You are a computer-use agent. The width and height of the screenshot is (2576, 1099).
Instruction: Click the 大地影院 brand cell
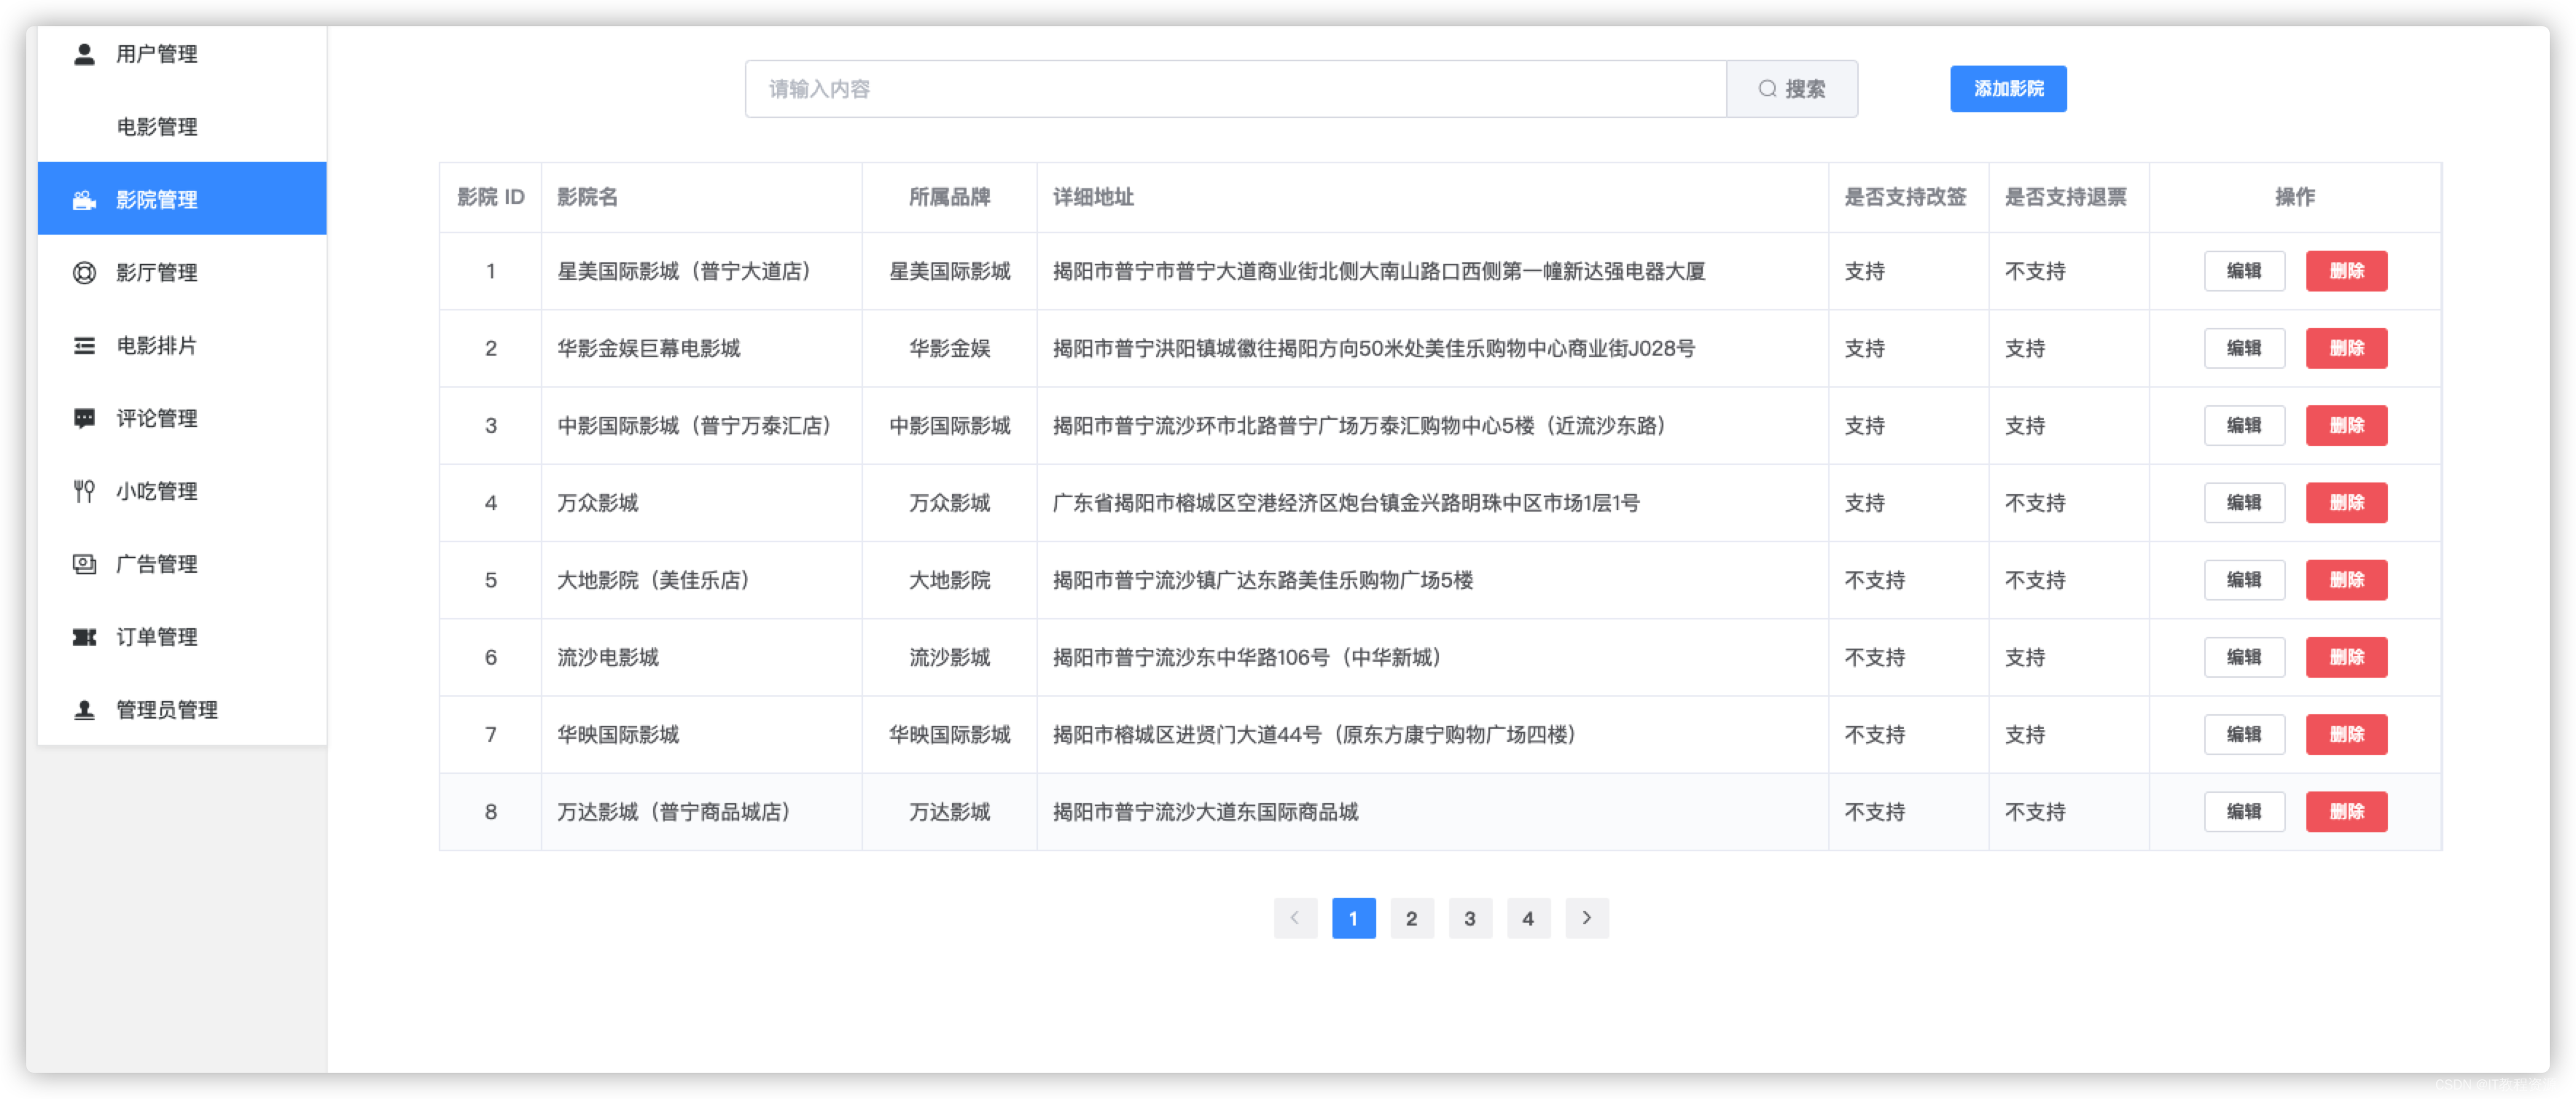click(949, 580)
